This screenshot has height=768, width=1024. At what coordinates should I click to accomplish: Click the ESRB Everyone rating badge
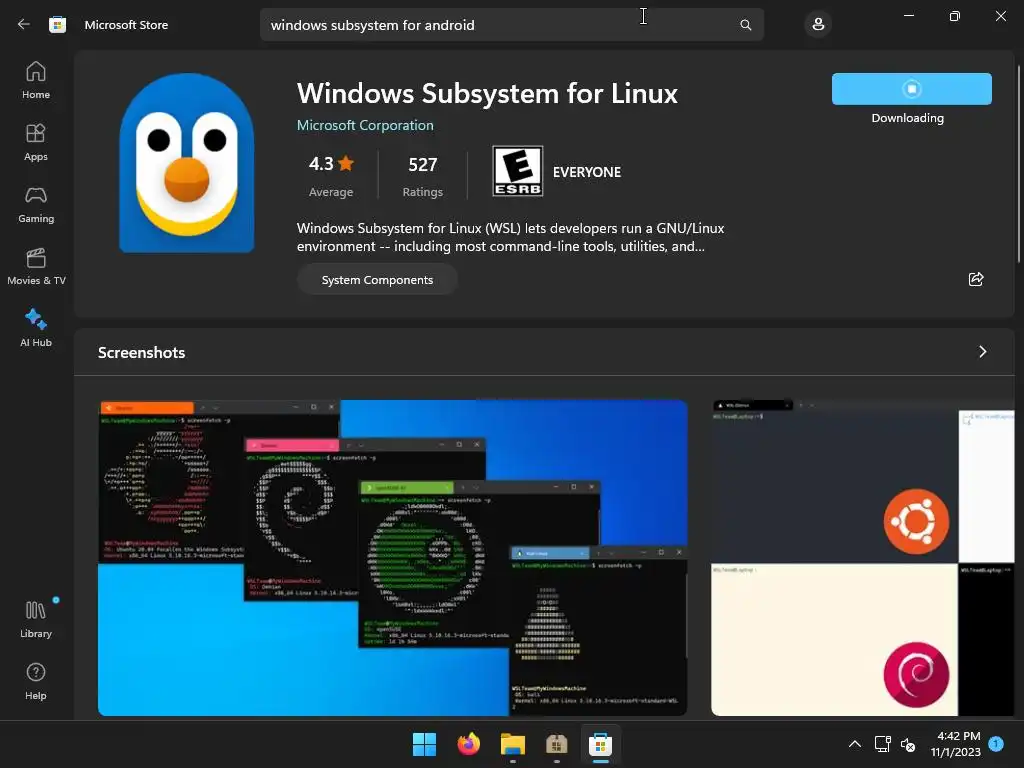(518, 172)
